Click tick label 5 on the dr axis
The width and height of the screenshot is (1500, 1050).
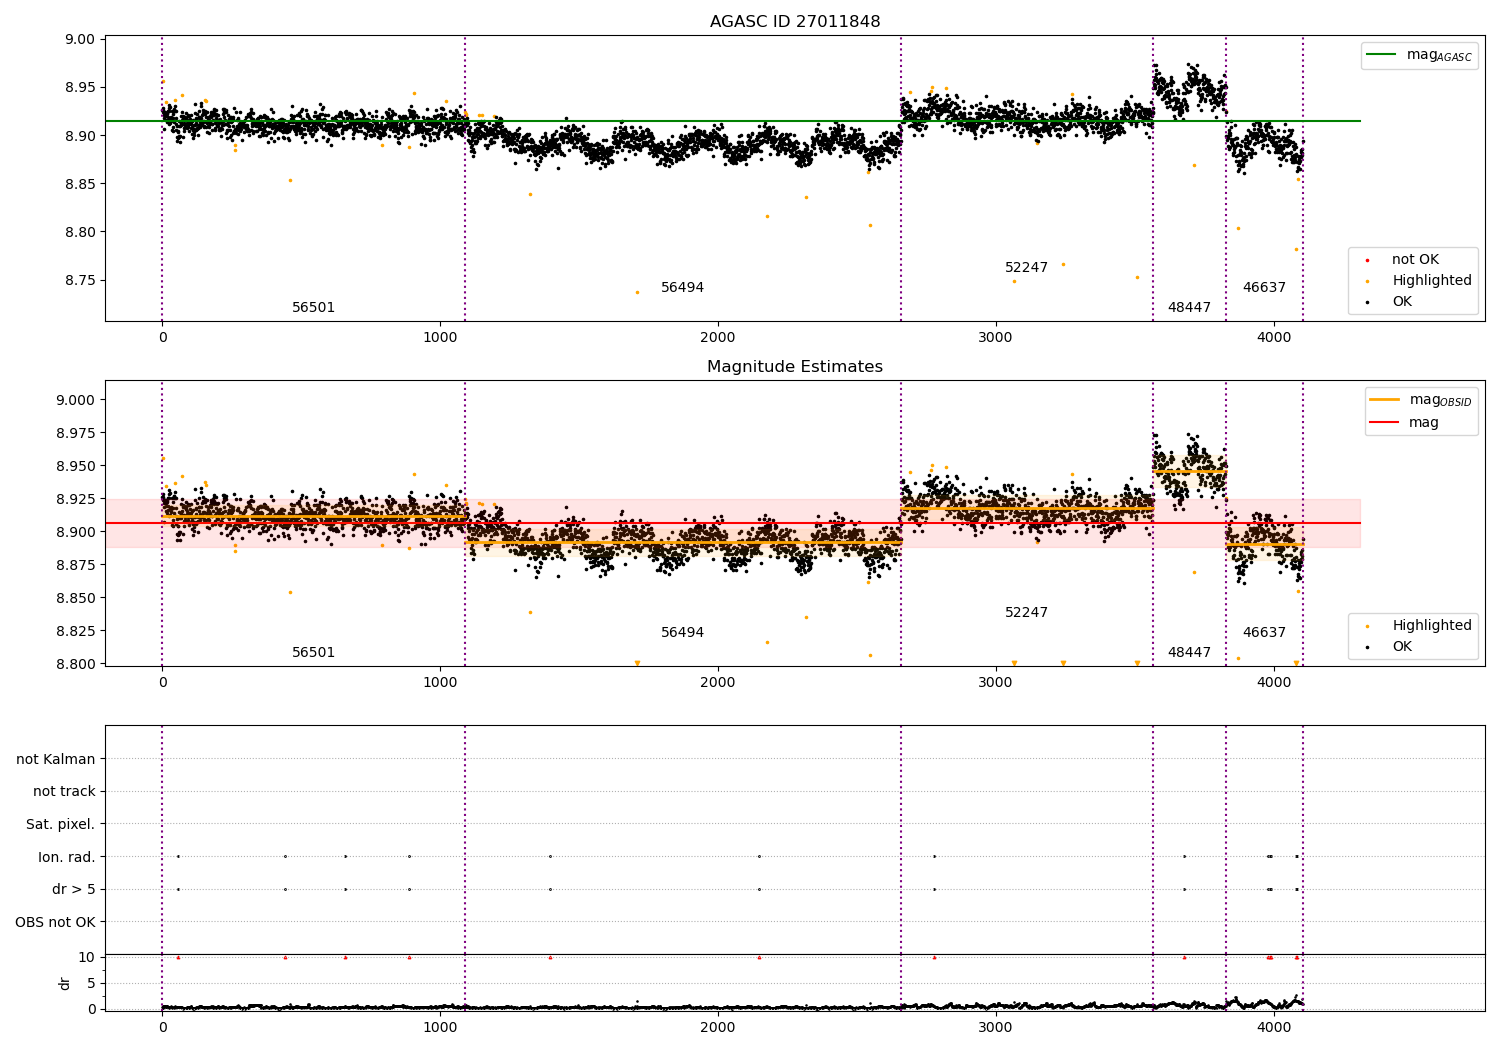point(92,983)
